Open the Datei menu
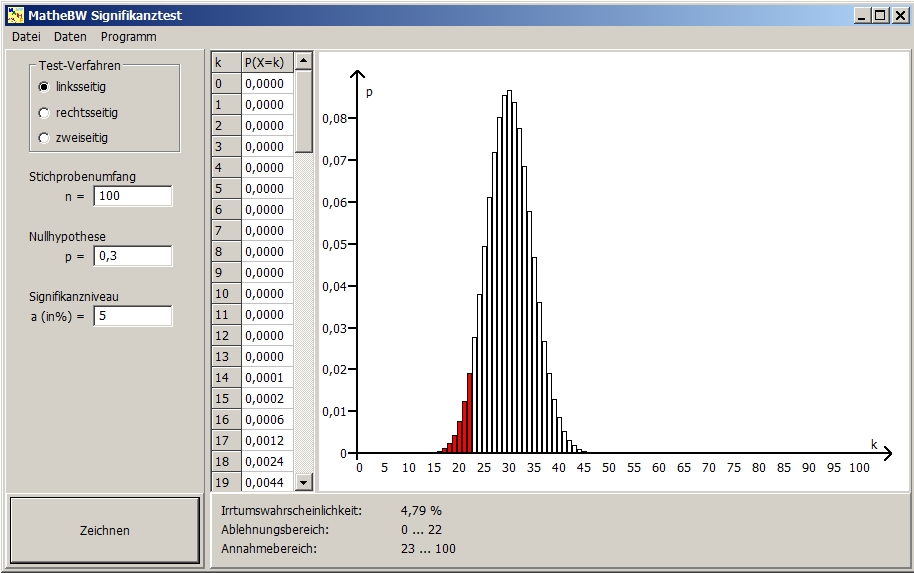 pos(26,37)
